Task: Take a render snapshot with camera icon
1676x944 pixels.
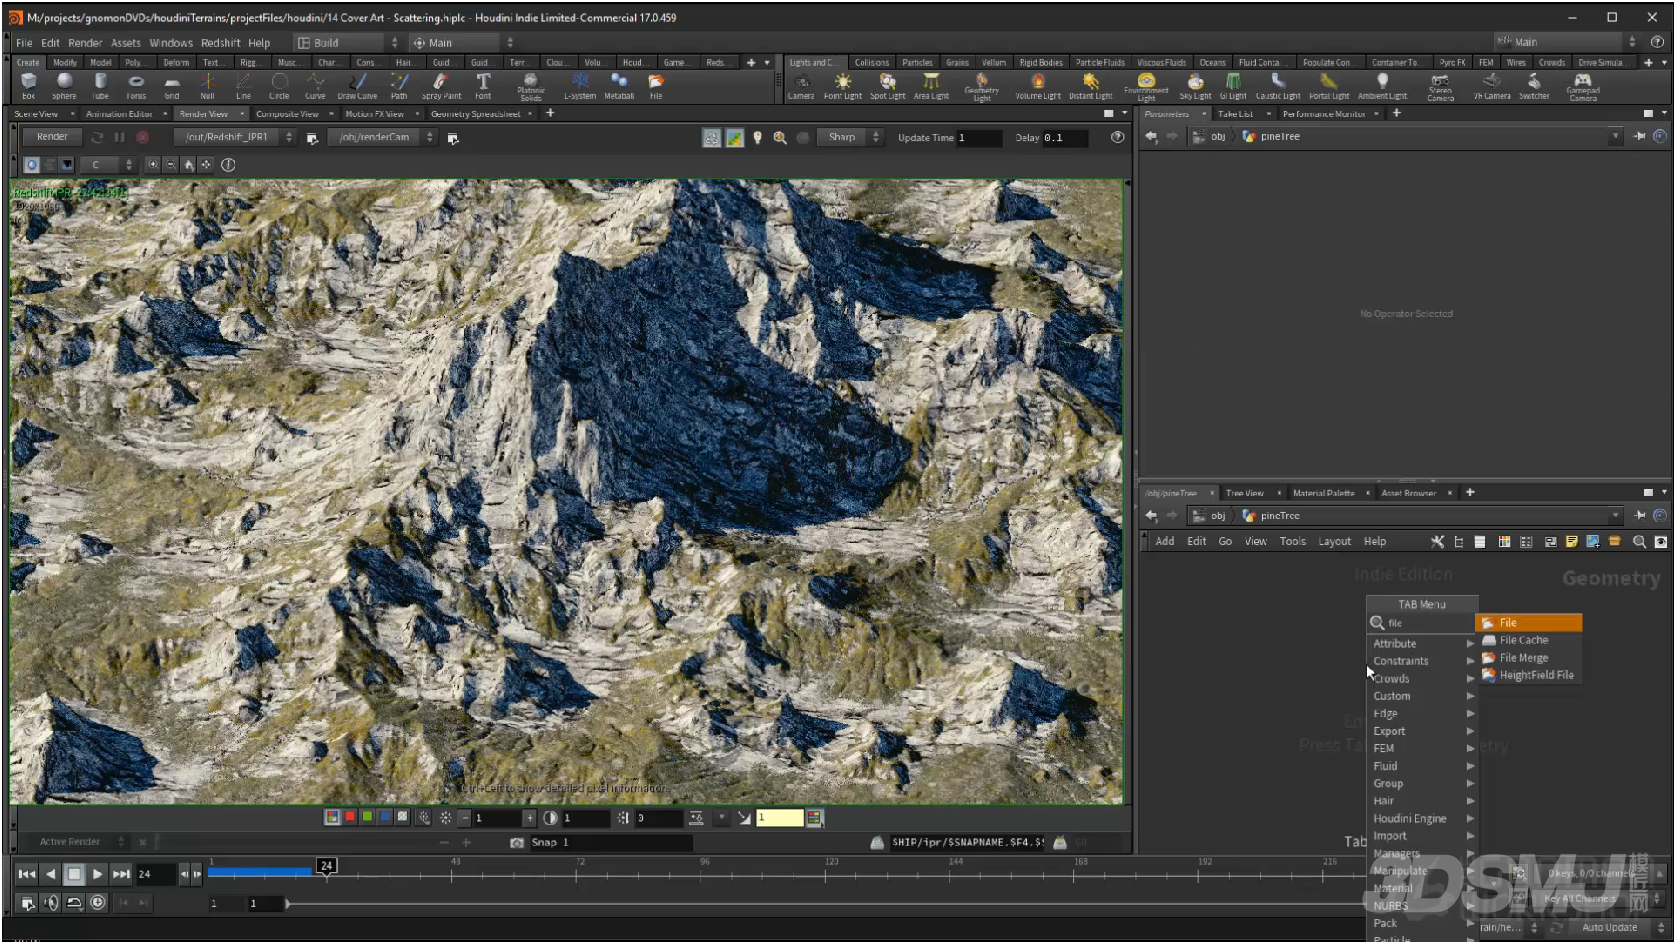Action: 517,842
